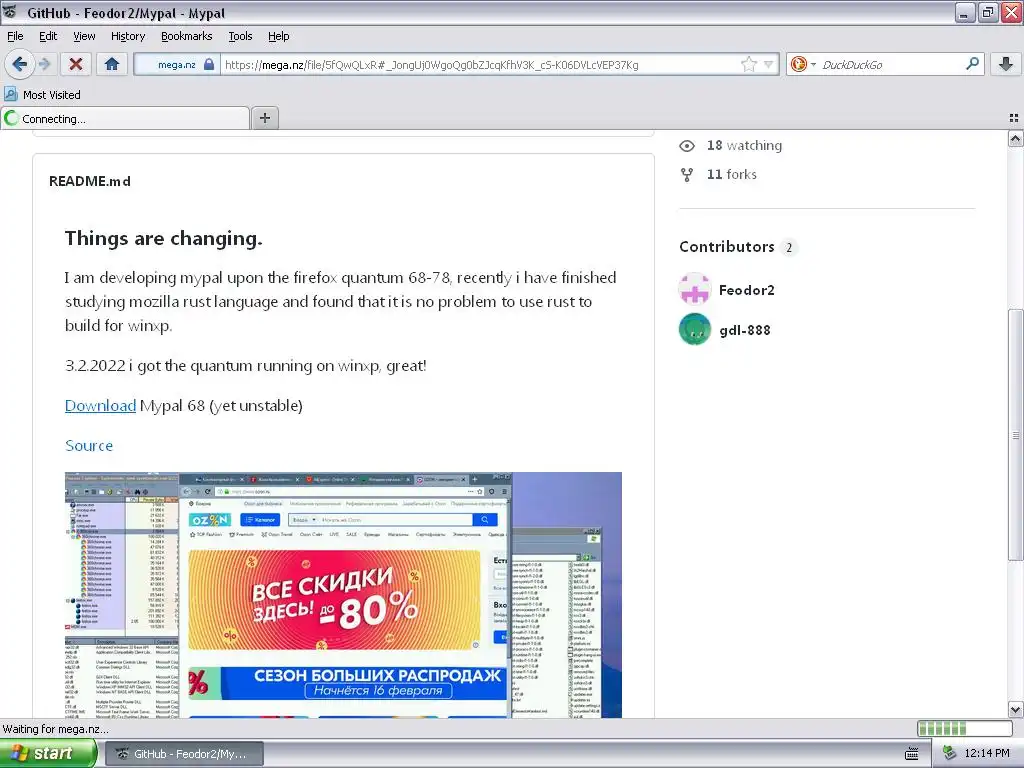
Task: Open the Bookmarks menu
Action: click(x=186, y=36)
